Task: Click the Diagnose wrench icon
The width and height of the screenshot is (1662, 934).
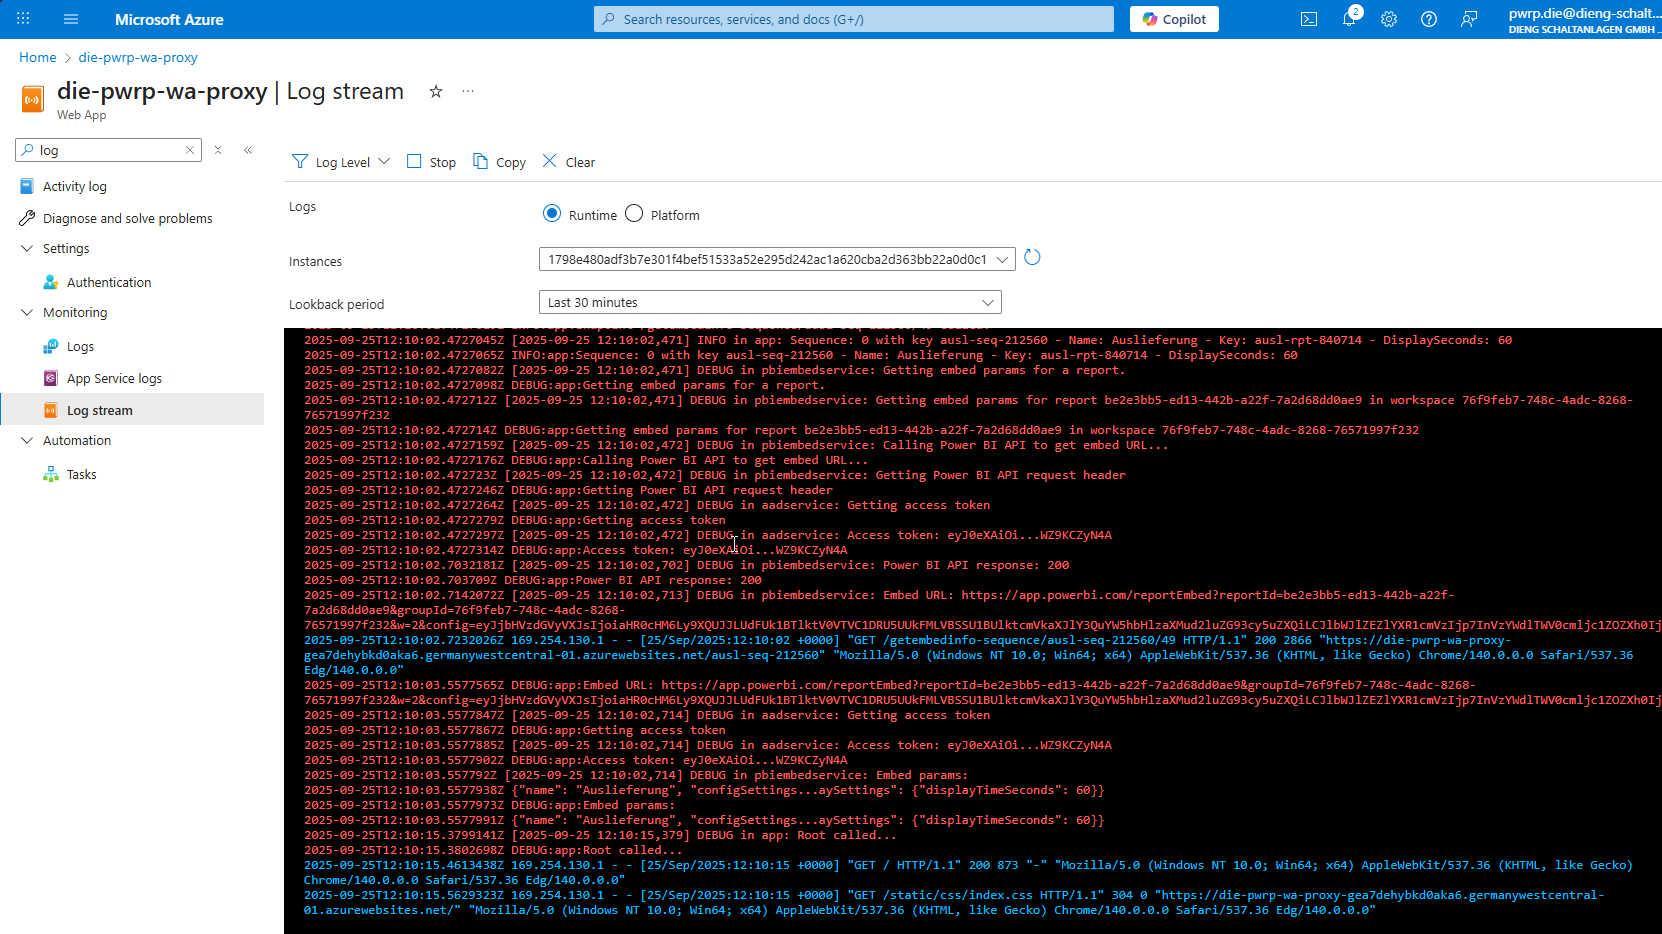Action: click(x=27, y=218)
